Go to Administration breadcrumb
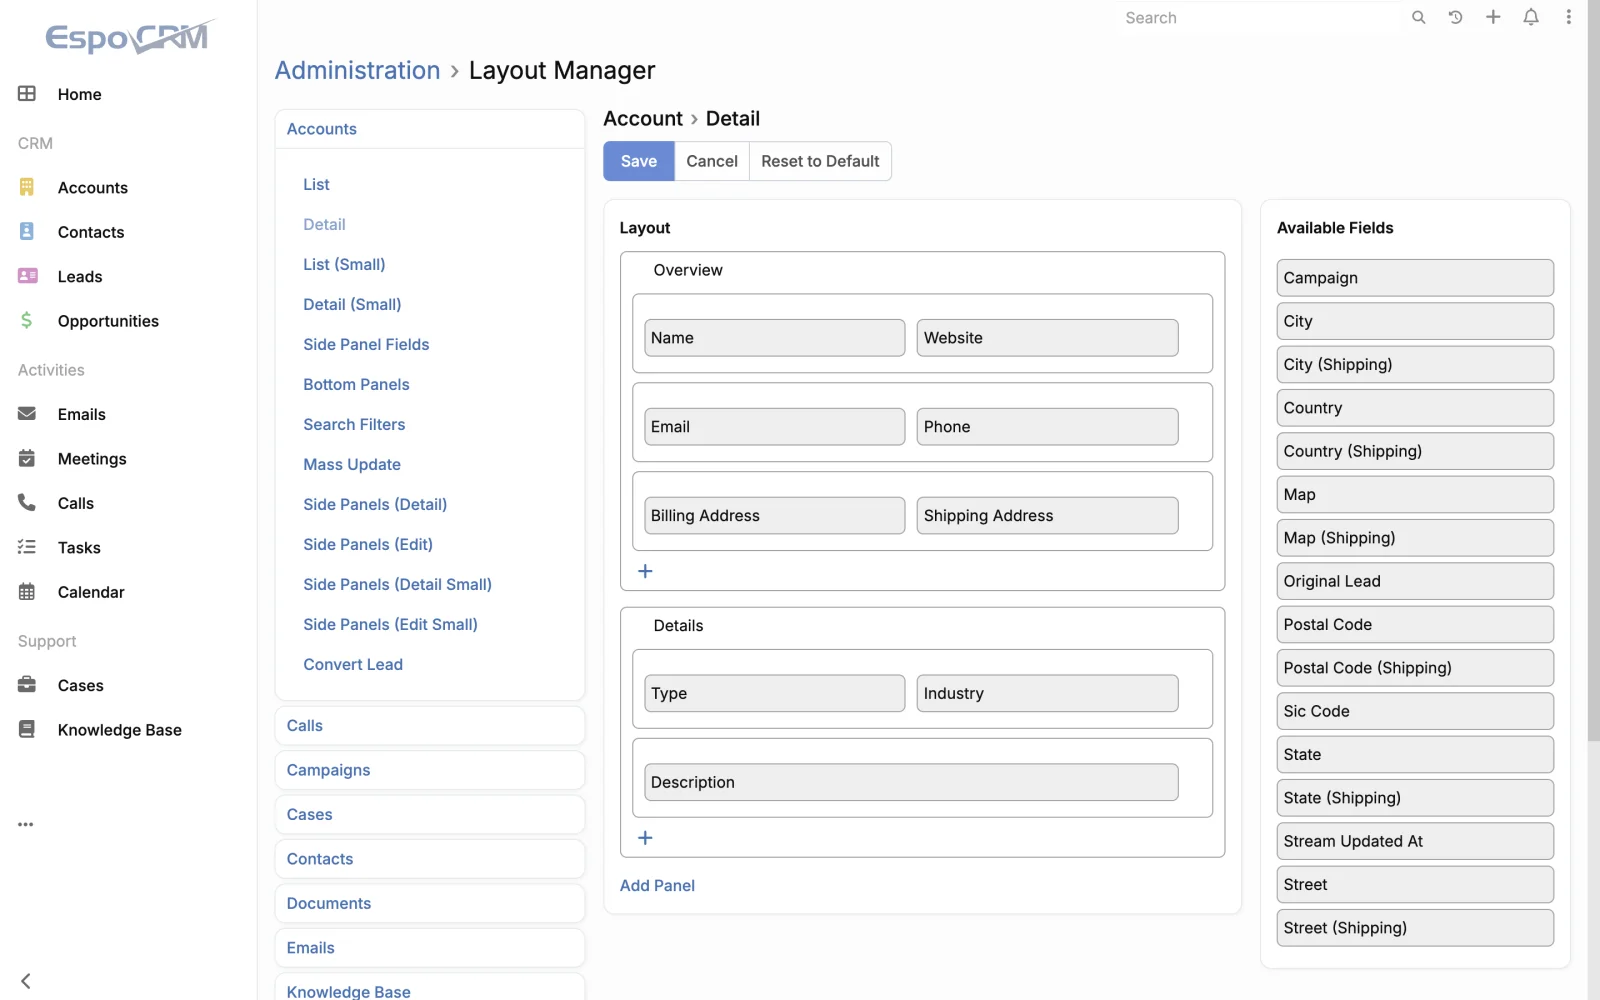Viewport: 1600px width, 1000px height. tap(357, 70)
